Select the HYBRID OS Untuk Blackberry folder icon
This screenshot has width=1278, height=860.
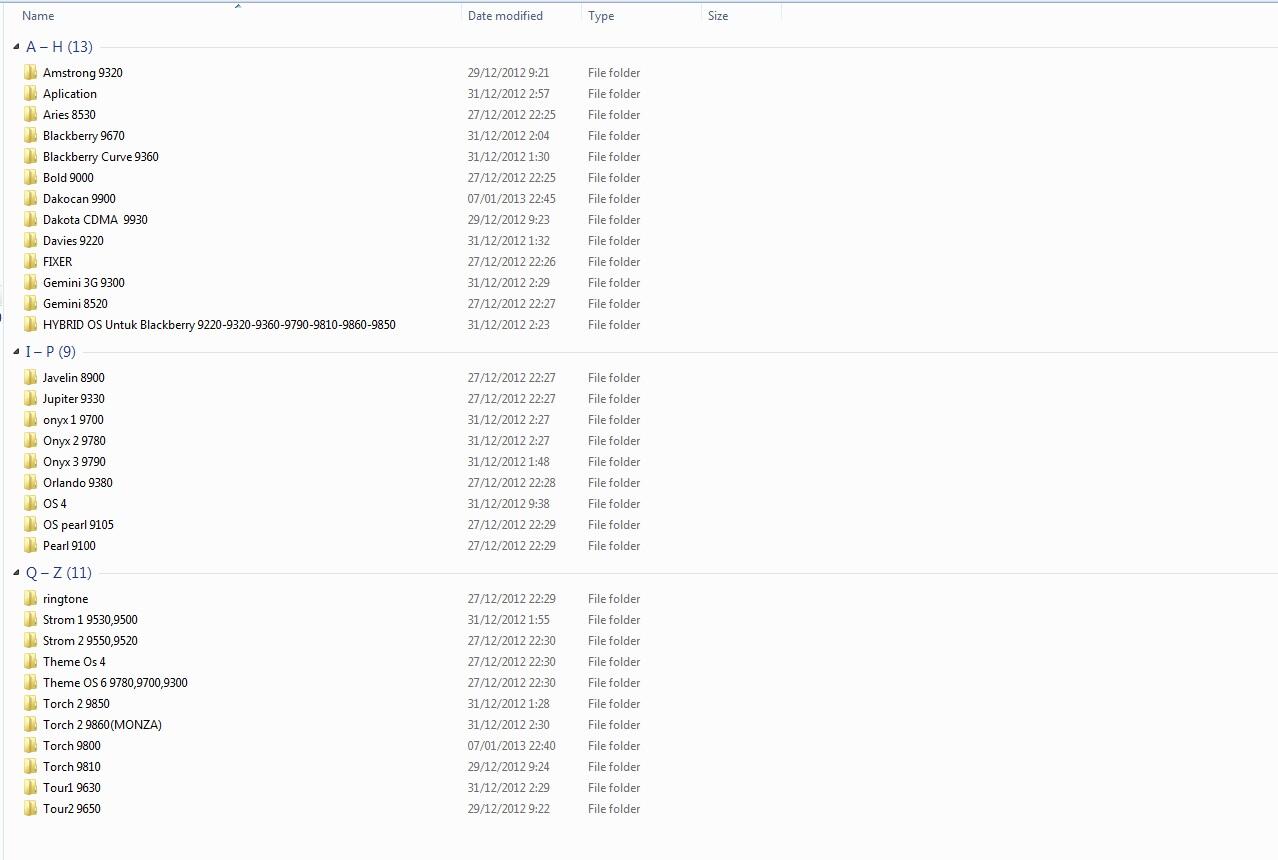[30, 325]
